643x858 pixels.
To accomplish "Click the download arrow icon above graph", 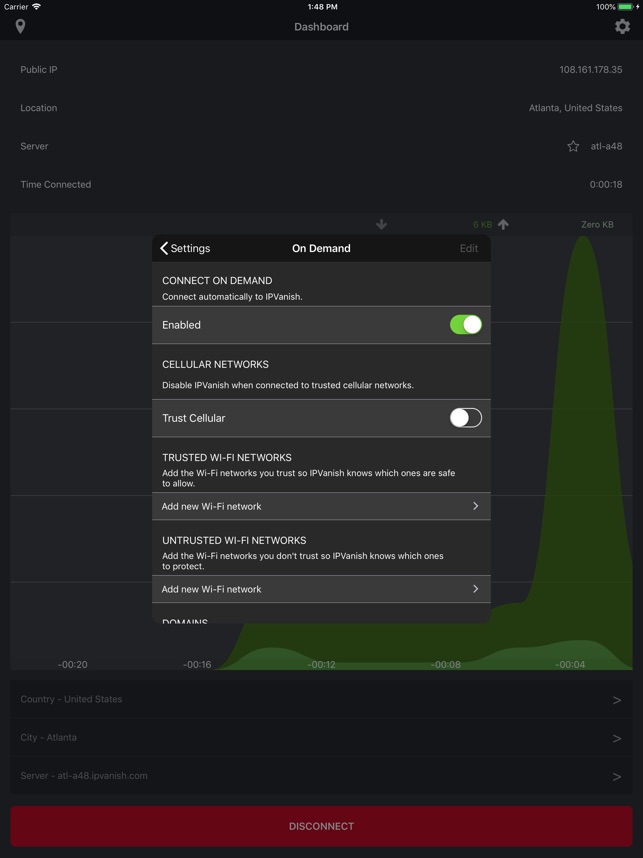I will tap(381, 224).
